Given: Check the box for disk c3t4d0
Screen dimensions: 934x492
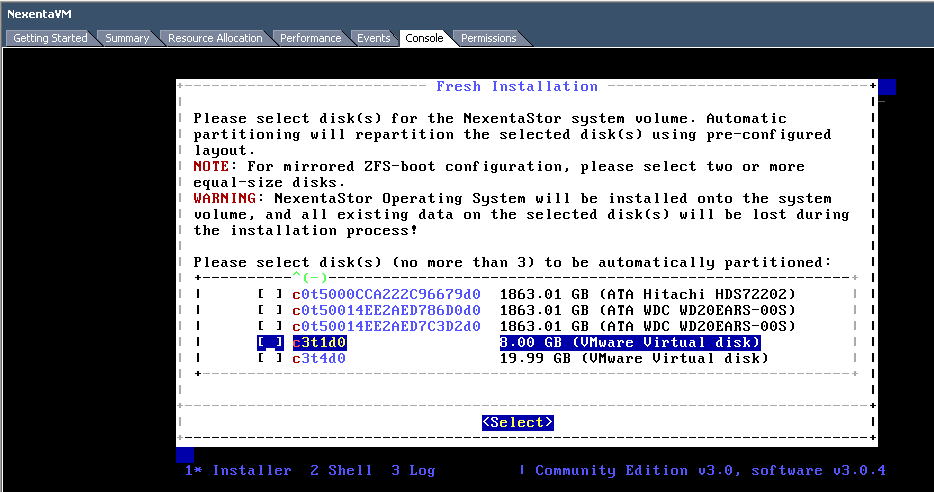Looking at the screenshot, I should [x=270, y=359].
